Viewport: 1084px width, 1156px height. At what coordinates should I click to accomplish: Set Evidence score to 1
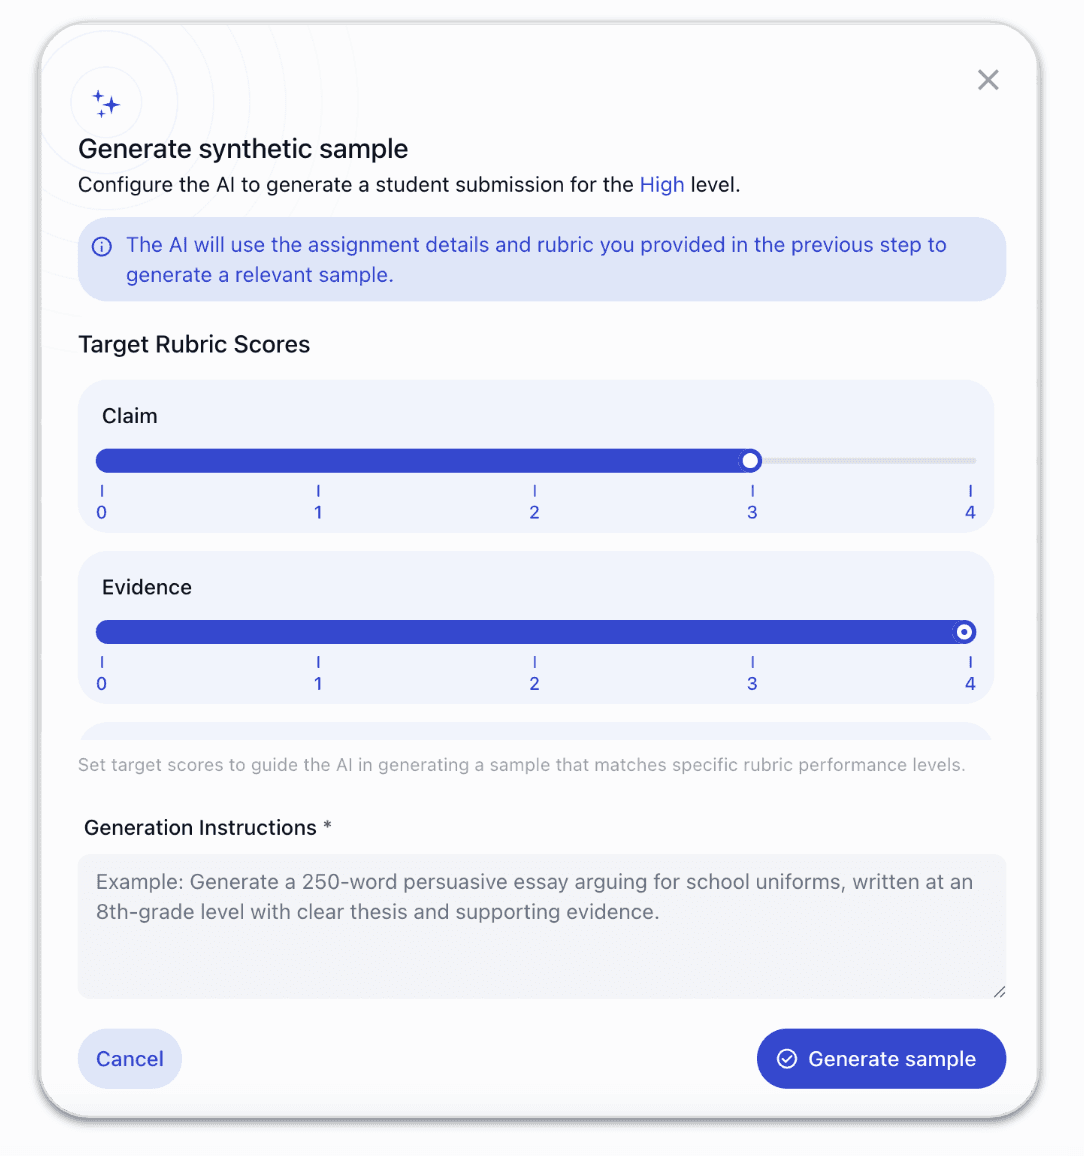tap(318, 632)
